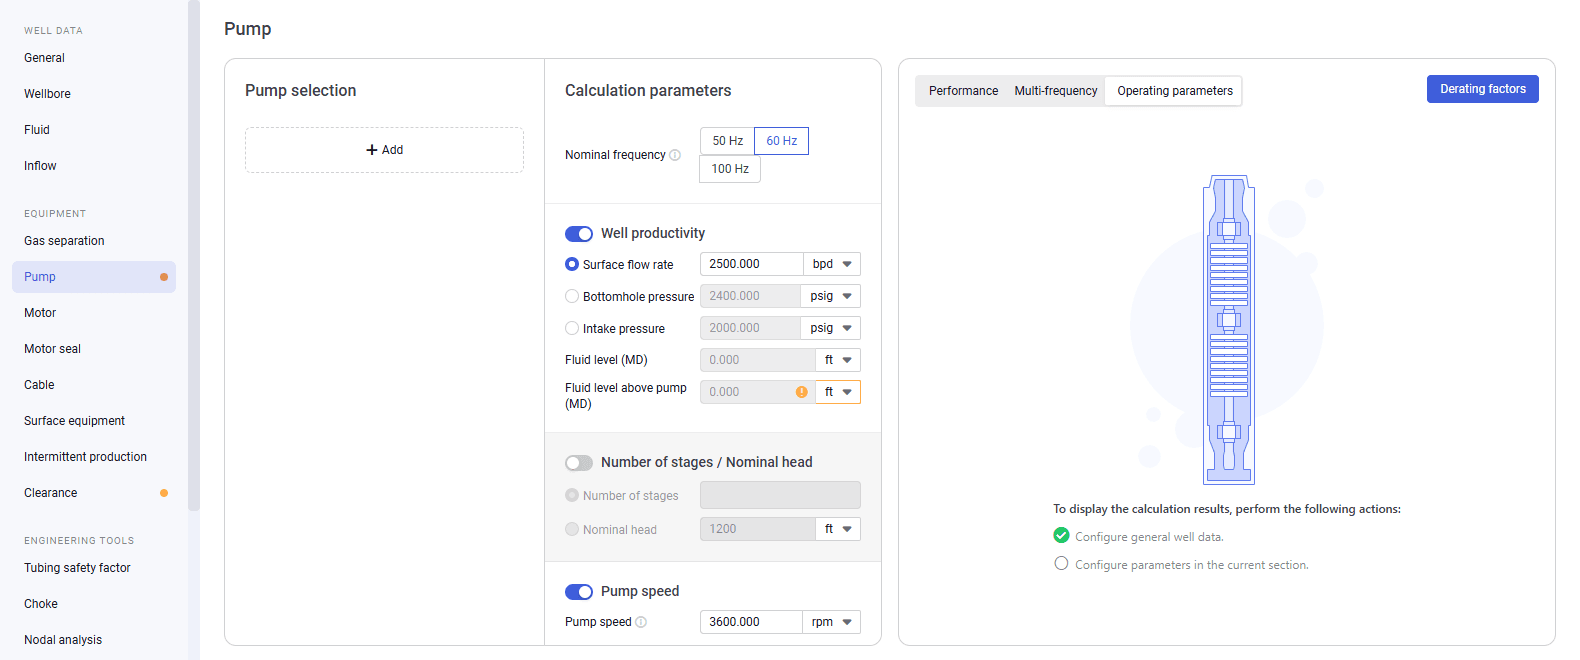The image size is (1580, 660).
Task: Select the Bottomhole pressure radio button
Action: tap(572, 297)
